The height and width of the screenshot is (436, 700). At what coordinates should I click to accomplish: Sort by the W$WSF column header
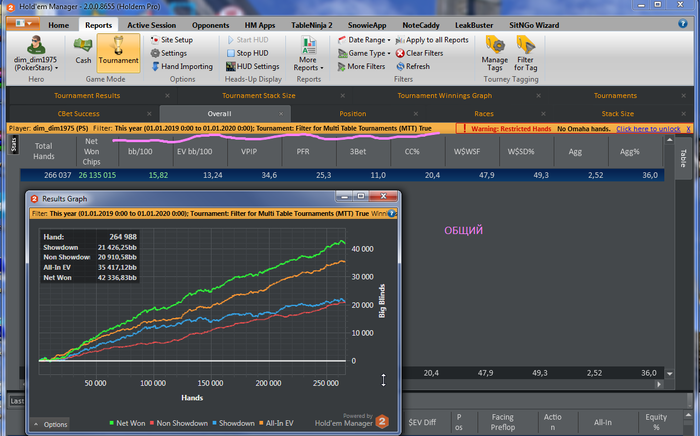click(x=467, y=152)
